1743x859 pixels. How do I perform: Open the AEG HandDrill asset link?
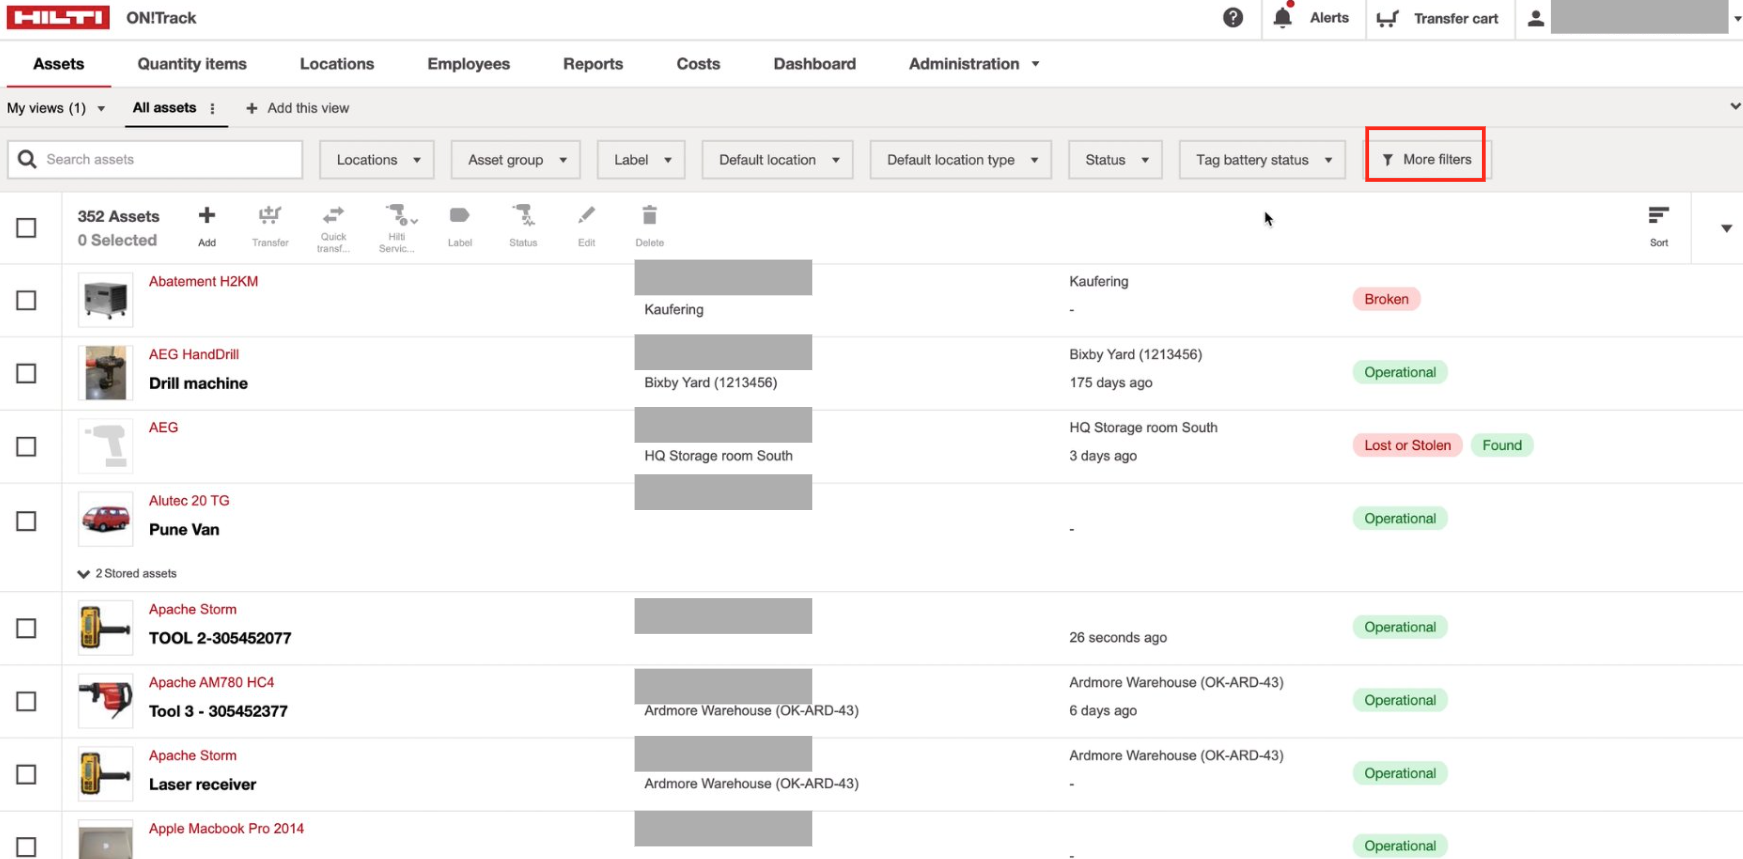194,355
